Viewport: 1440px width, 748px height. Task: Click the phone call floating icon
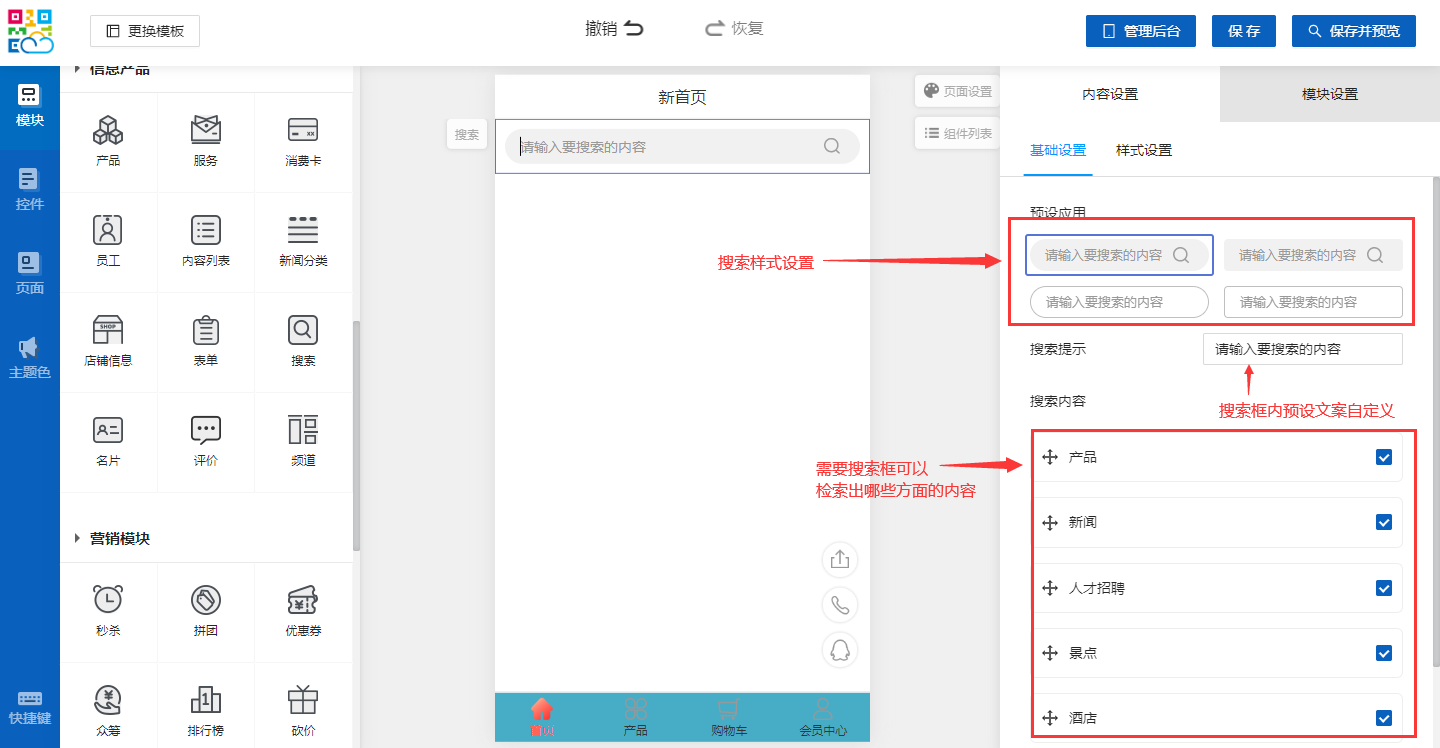tap(840, 605)
